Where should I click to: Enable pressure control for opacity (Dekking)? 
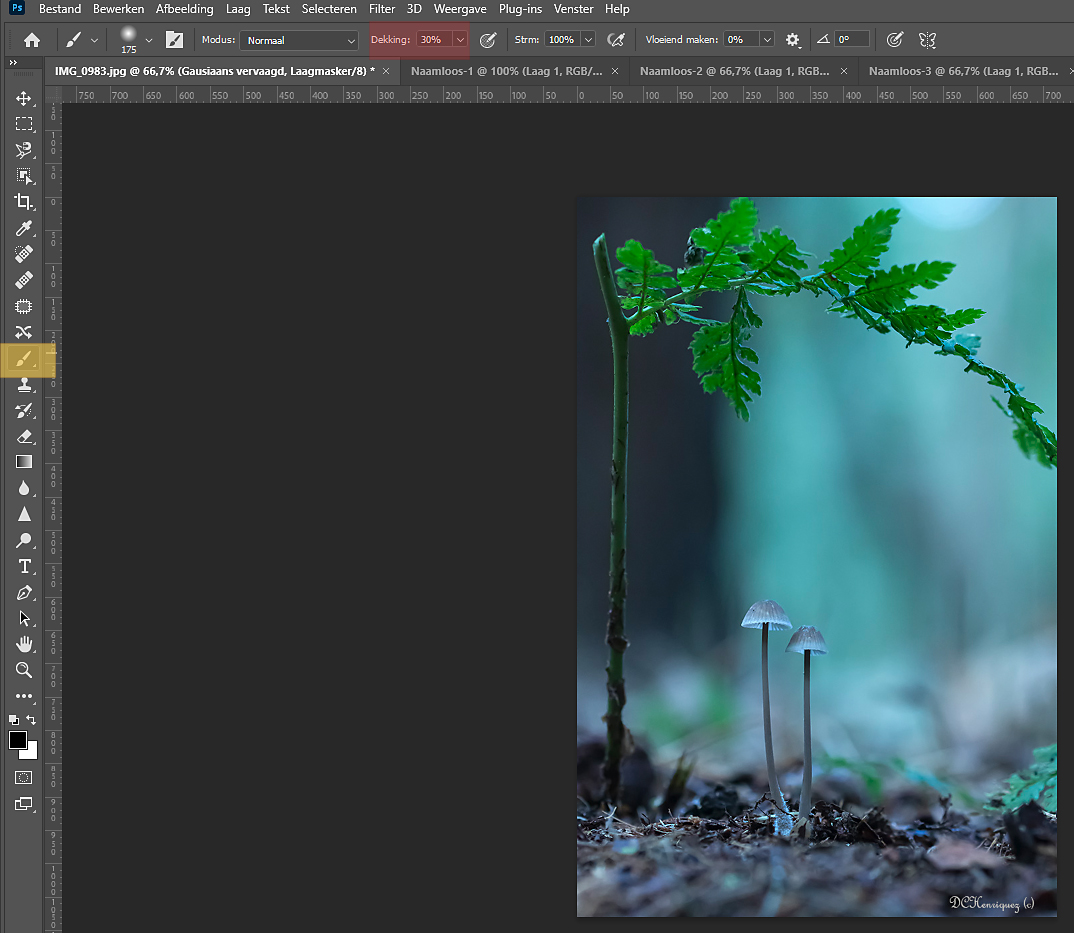[488, 40]
